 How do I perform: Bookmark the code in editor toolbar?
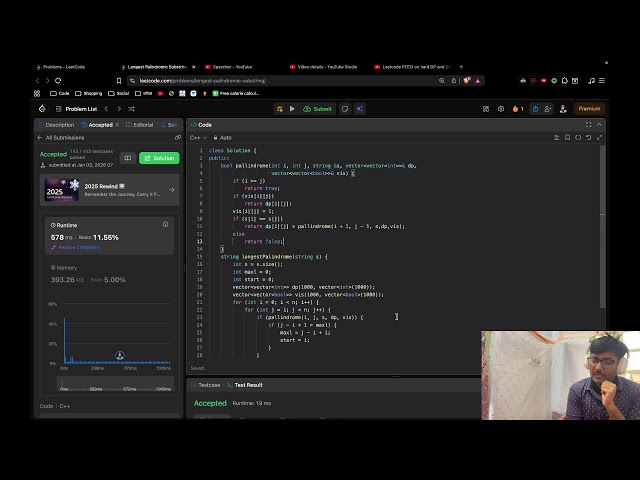tap(567, 138)
